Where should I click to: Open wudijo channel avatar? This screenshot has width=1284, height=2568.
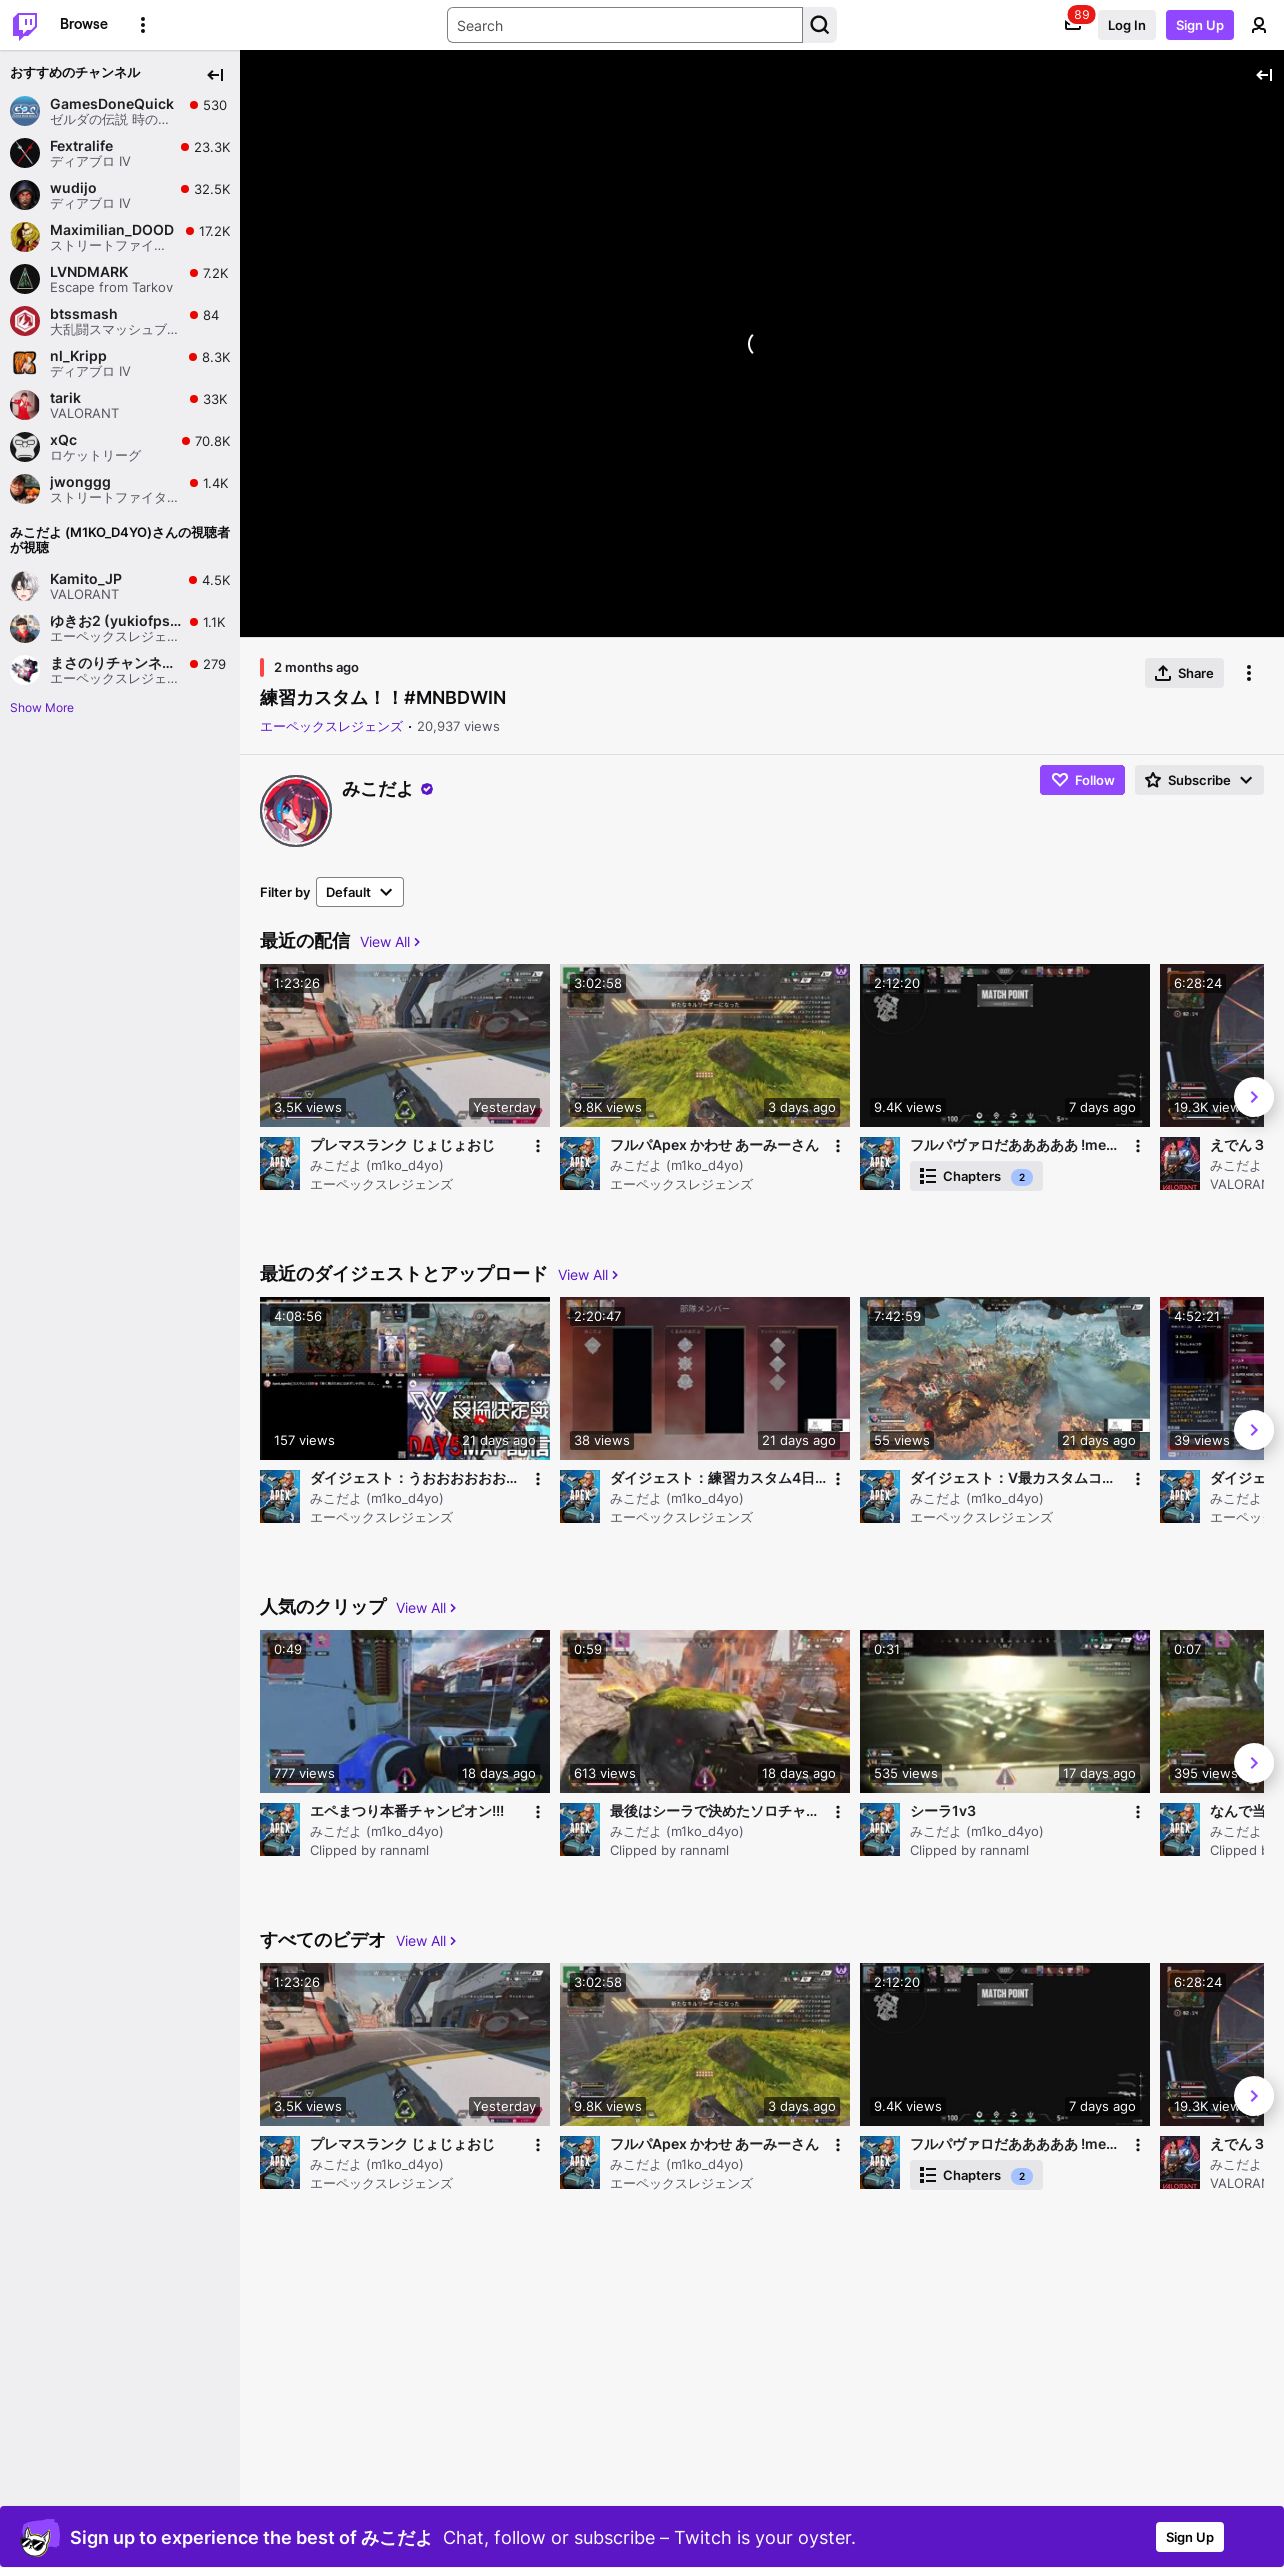[25, 195]
